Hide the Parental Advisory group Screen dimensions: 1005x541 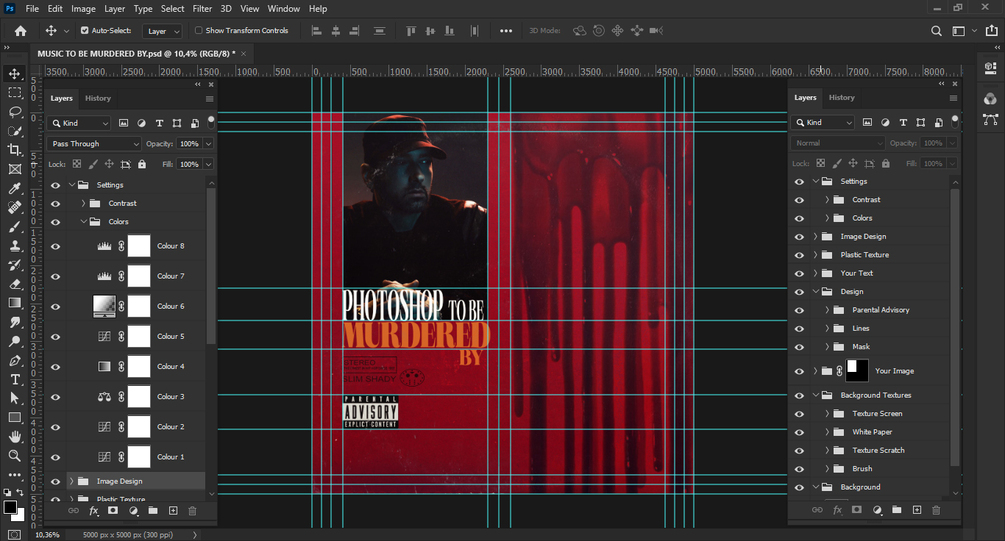(799, 310)
